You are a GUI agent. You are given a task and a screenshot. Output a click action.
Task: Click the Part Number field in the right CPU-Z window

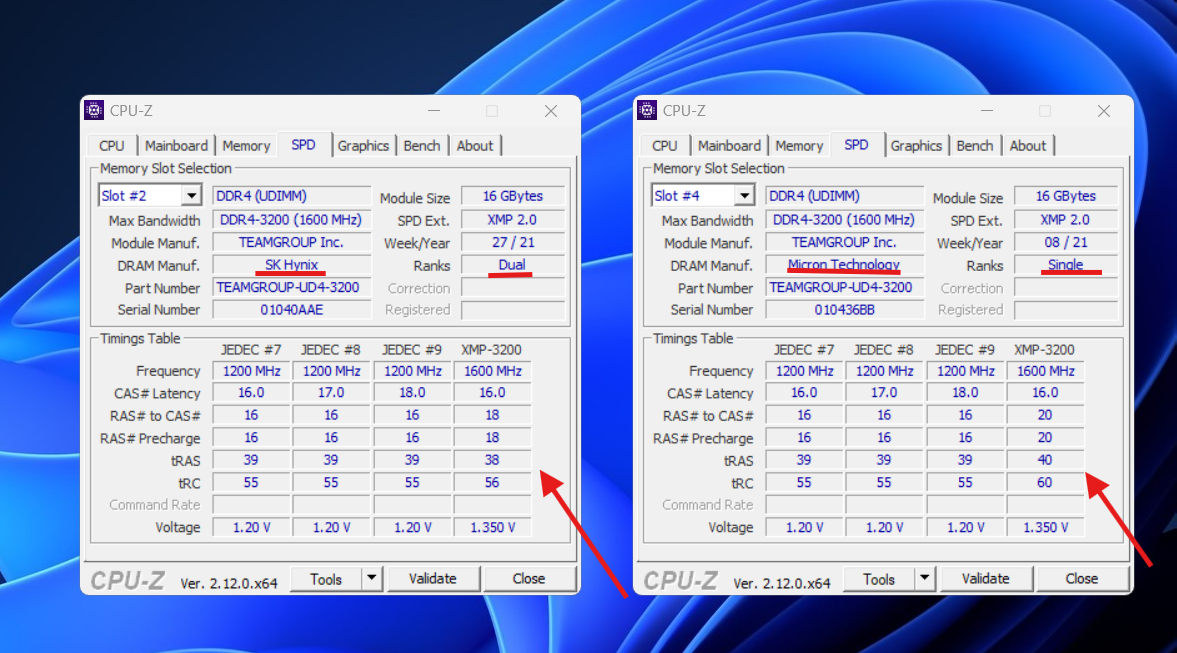[844, 287]
